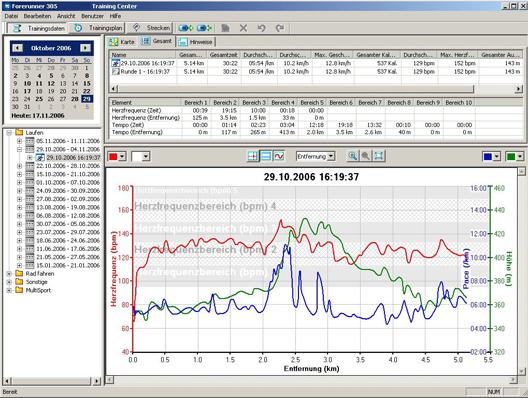Select 18.06.2006 - 24.06.2006 tree row
This screenshot has width=528, height=398.
[68, 240]
